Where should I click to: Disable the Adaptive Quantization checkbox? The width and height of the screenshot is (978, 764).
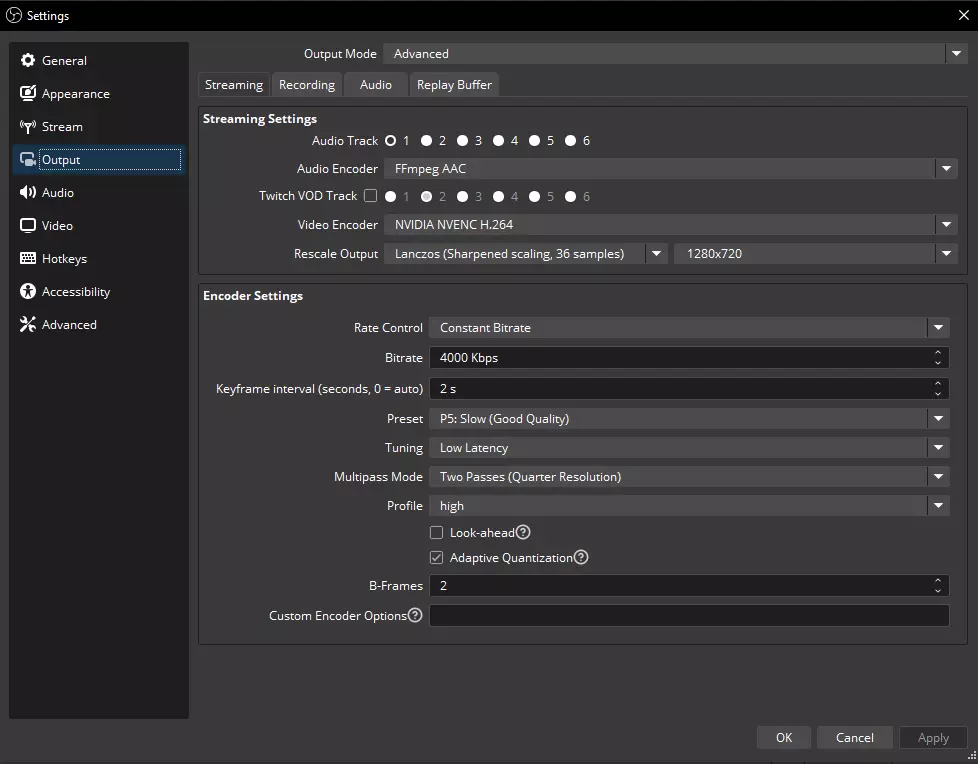(x=436, y=558)
